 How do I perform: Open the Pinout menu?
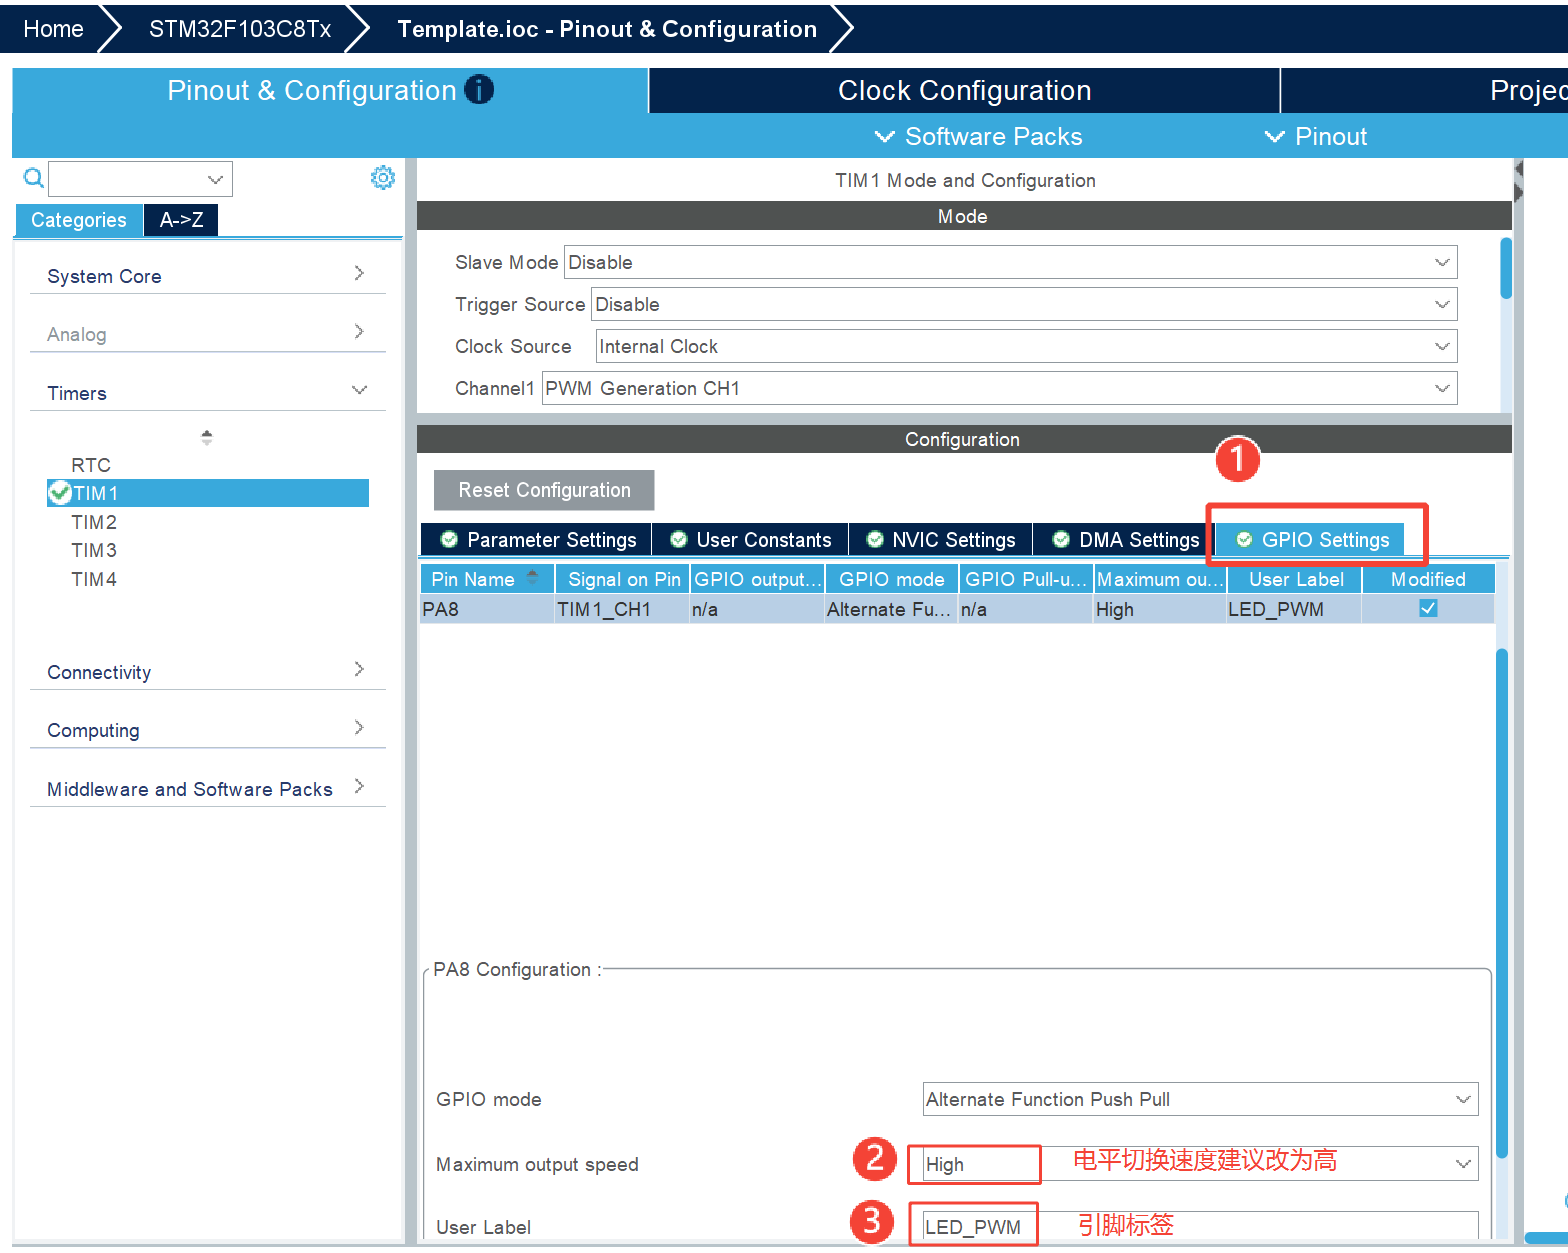pyautogui.click(x=1316, y=136)
